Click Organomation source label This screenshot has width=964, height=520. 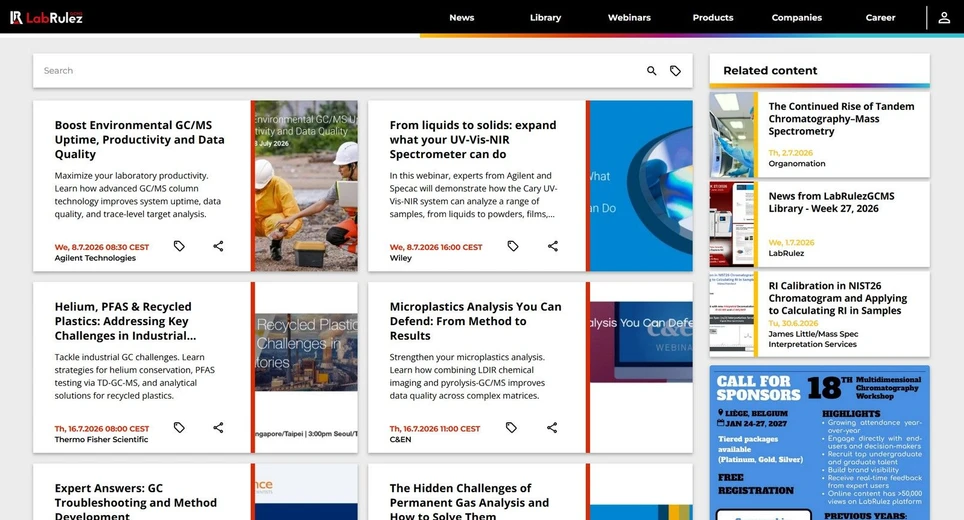point(797,163)
